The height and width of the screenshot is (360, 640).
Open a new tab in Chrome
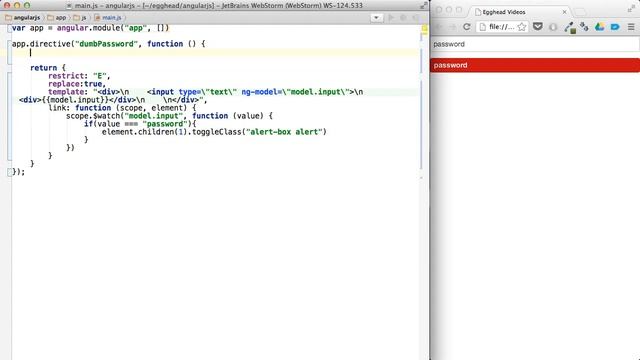pyautogui.click(x=580, y=12)
